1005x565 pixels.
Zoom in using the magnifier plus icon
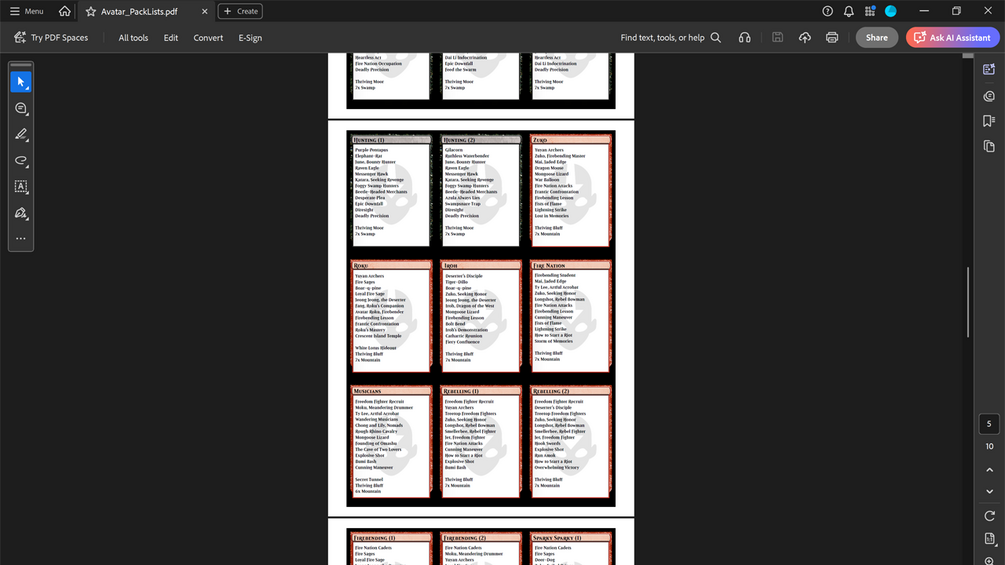[x=989, y=561]
